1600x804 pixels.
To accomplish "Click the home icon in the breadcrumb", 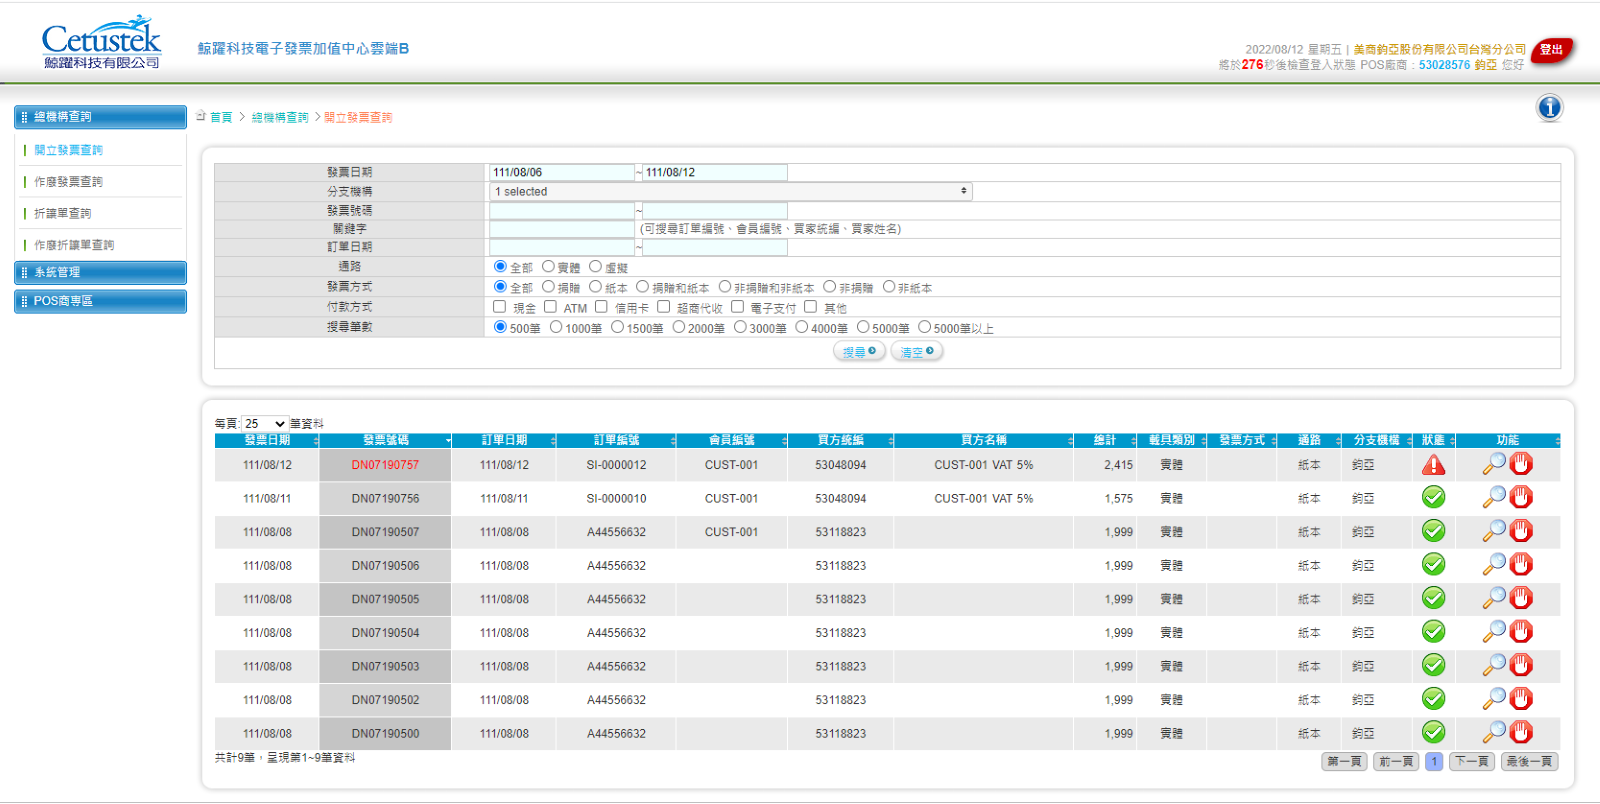I will pos(201,116).
